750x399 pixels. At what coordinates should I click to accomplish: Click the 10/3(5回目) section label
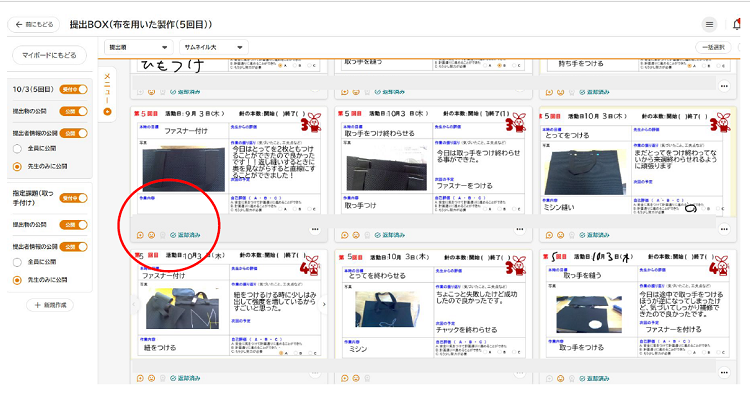pos(33,89)
